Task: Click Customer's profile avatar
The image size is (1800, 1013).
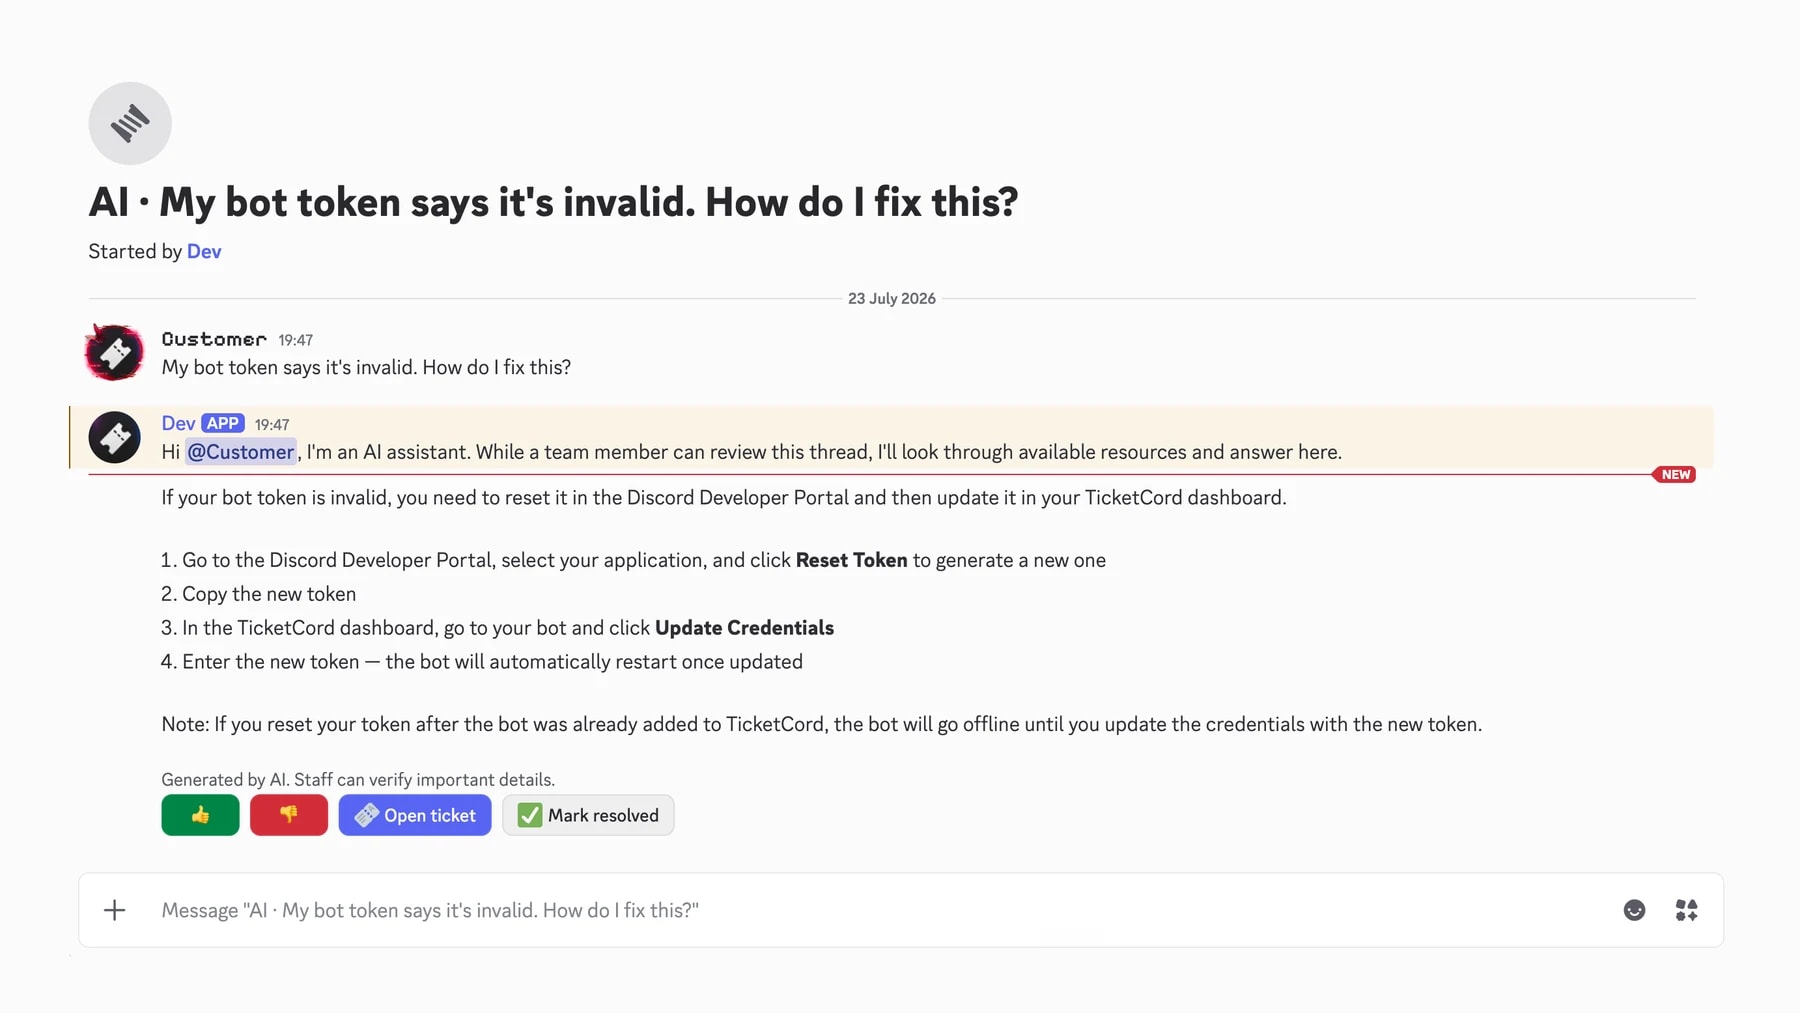Action: (114, 352)
